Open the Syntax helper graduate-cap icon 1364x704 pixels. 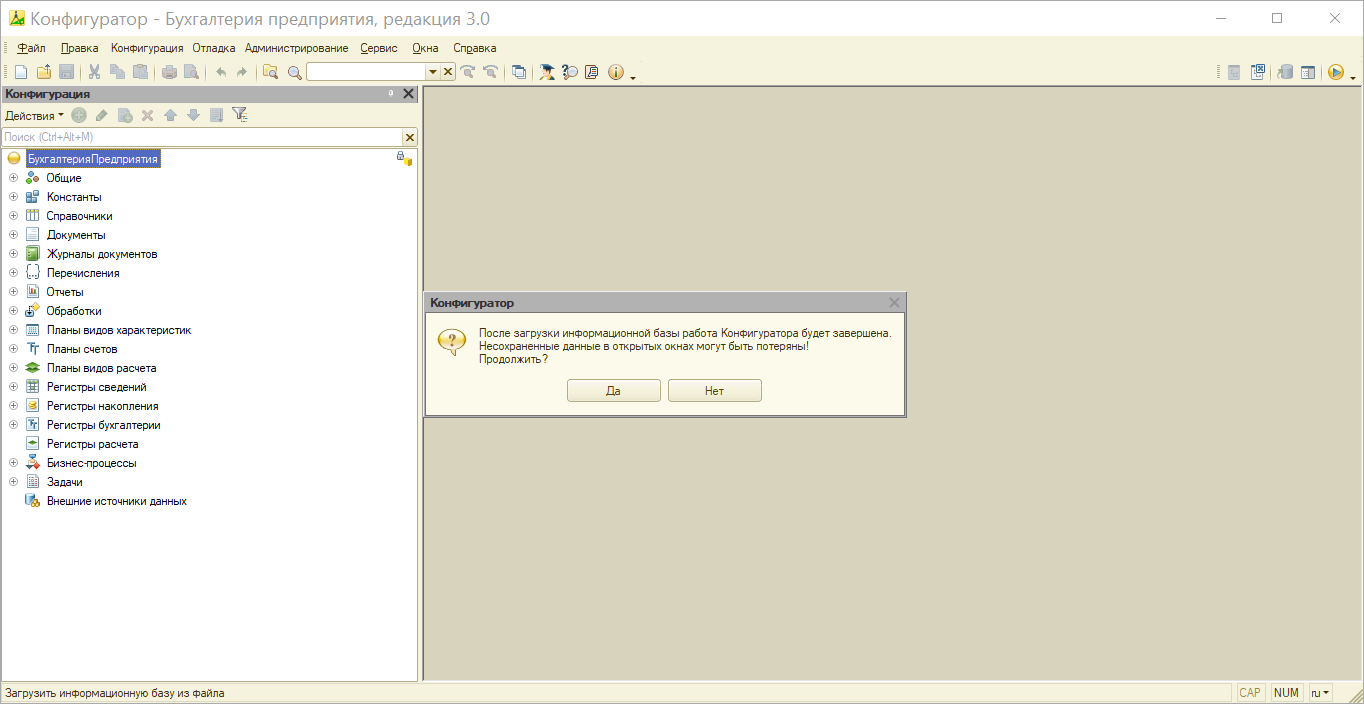point(547,72)
